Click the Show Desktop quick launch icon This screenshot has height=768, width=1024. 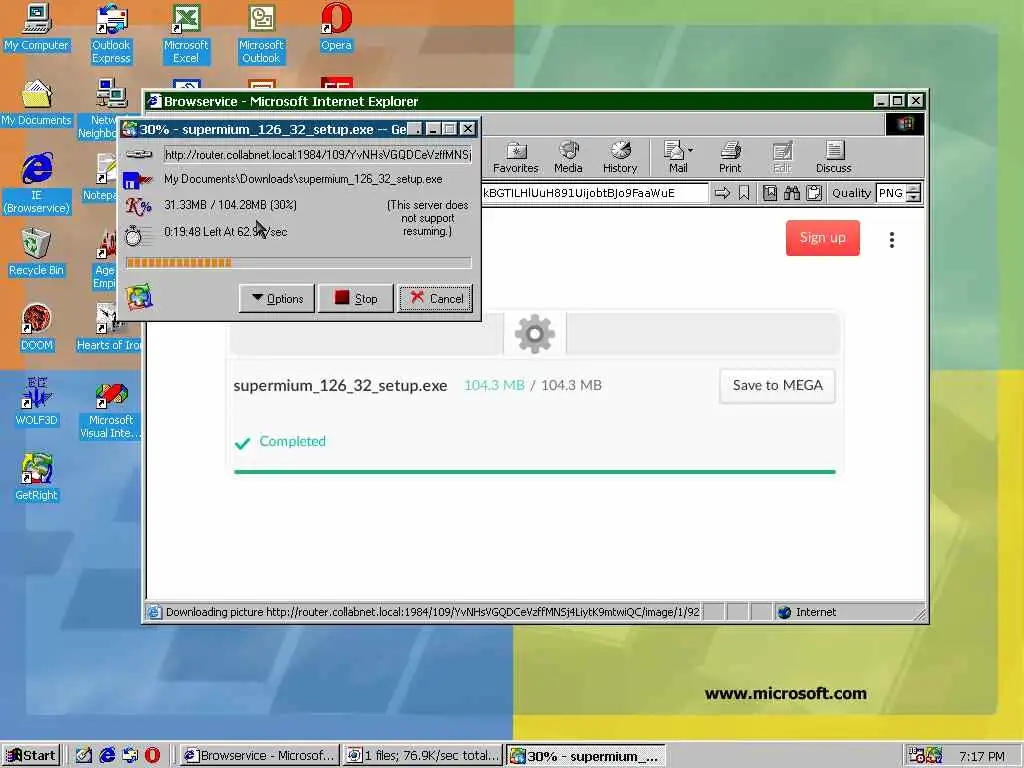tap(84, 756)
